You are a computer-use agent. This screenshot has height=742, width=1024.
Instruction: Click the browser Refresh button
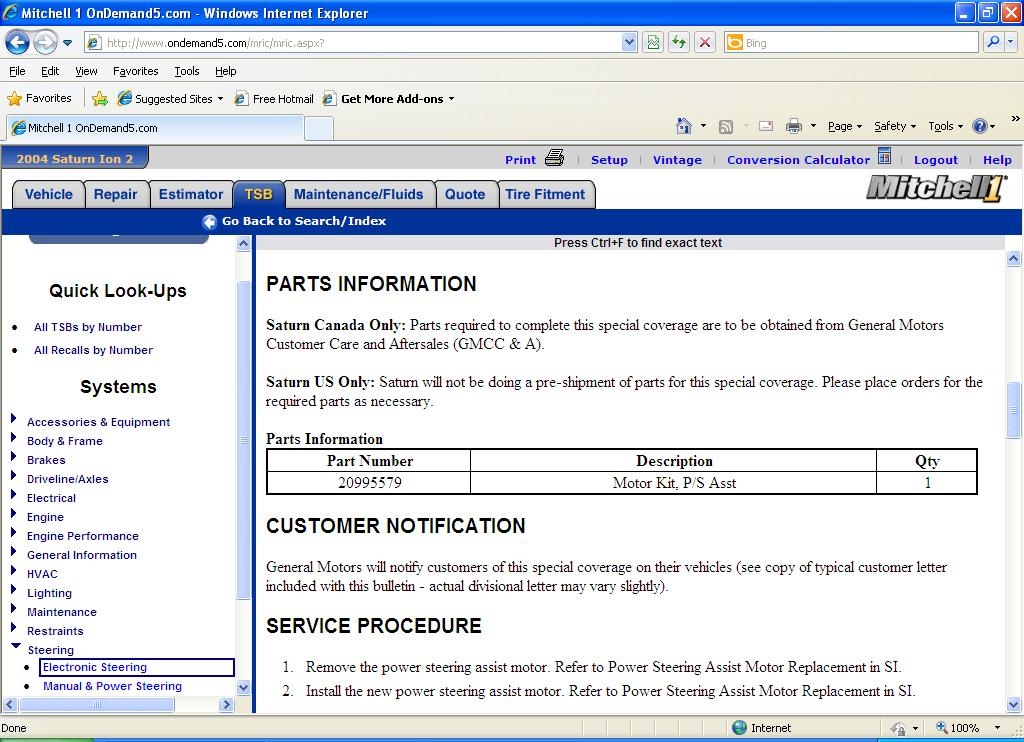click(x=680, y=43)
